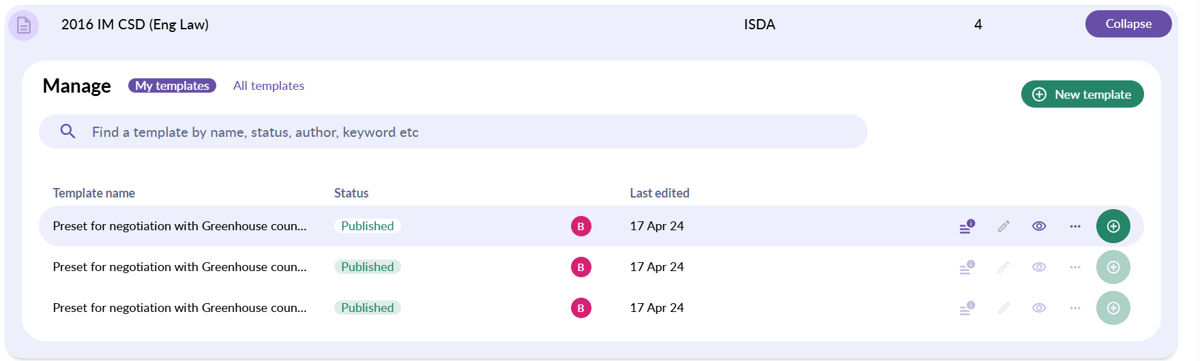Open the comments list icon in third row
Screen dimensions: 1200x361
point(966,309)
